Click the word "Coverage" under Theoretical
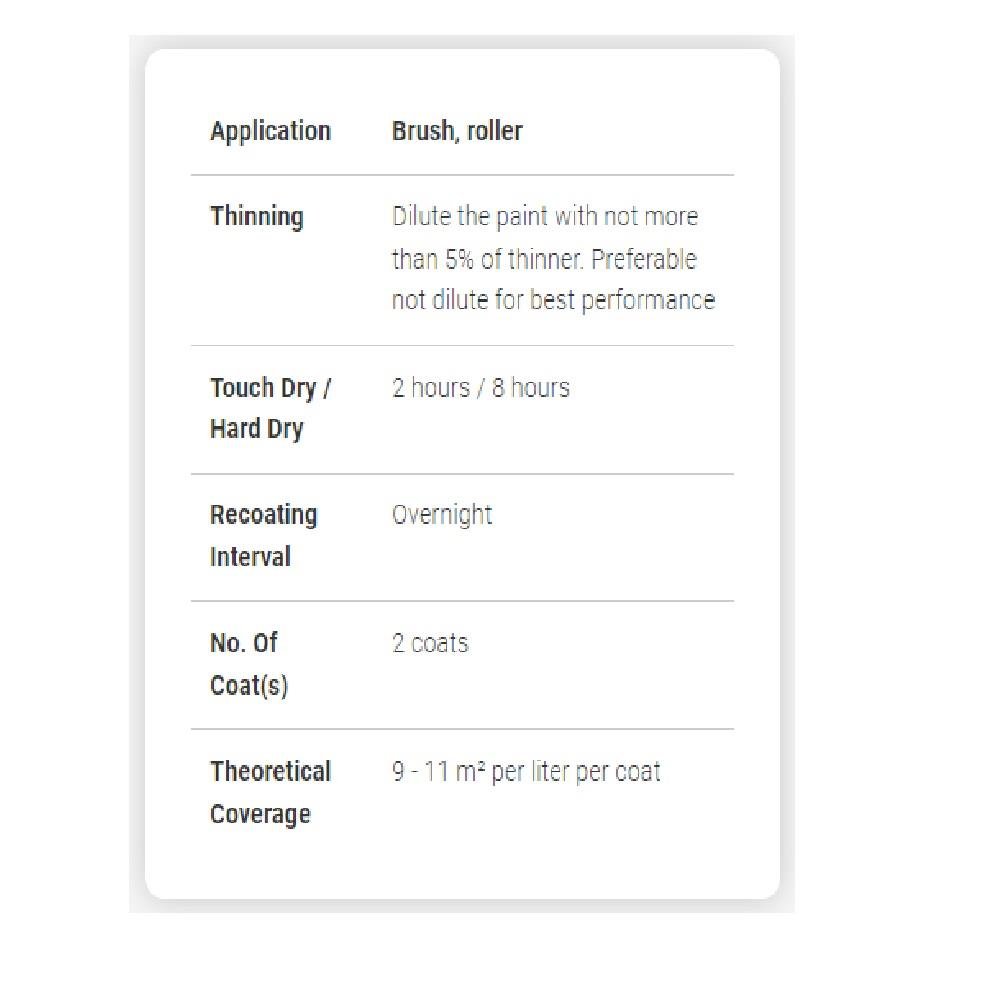Viewport: 1000px width, 1000px height. click(260, 814)
